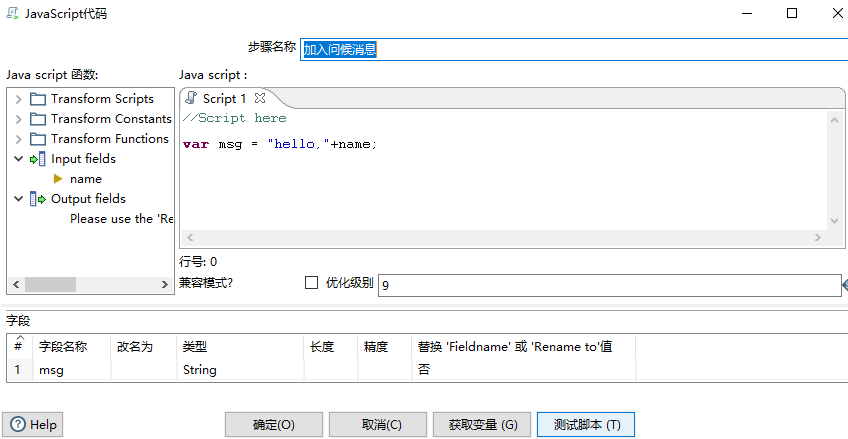Toggle the 兼容模式 checkbox
848x439 pixels.
point(312,283)
